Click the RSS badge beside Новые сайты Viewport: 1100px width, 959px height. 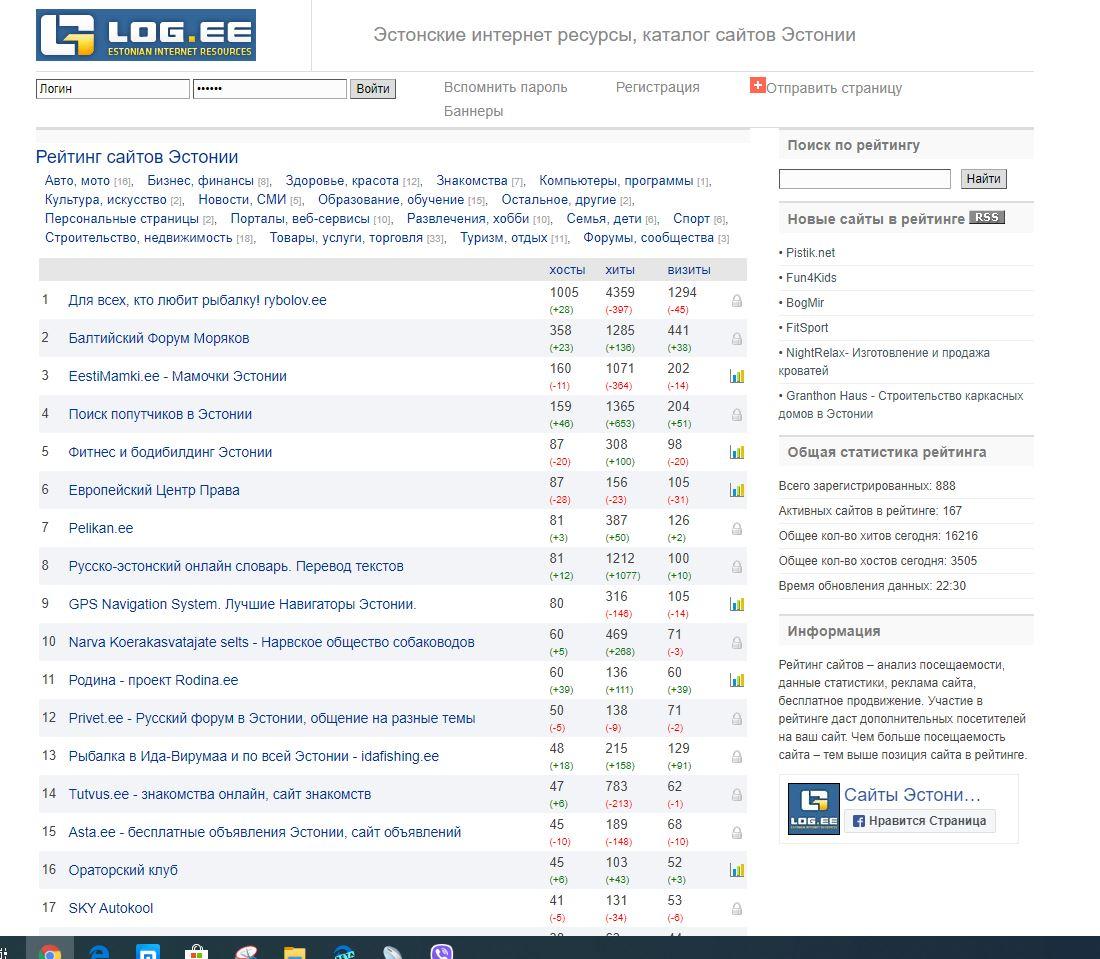[x=986, y=217]
